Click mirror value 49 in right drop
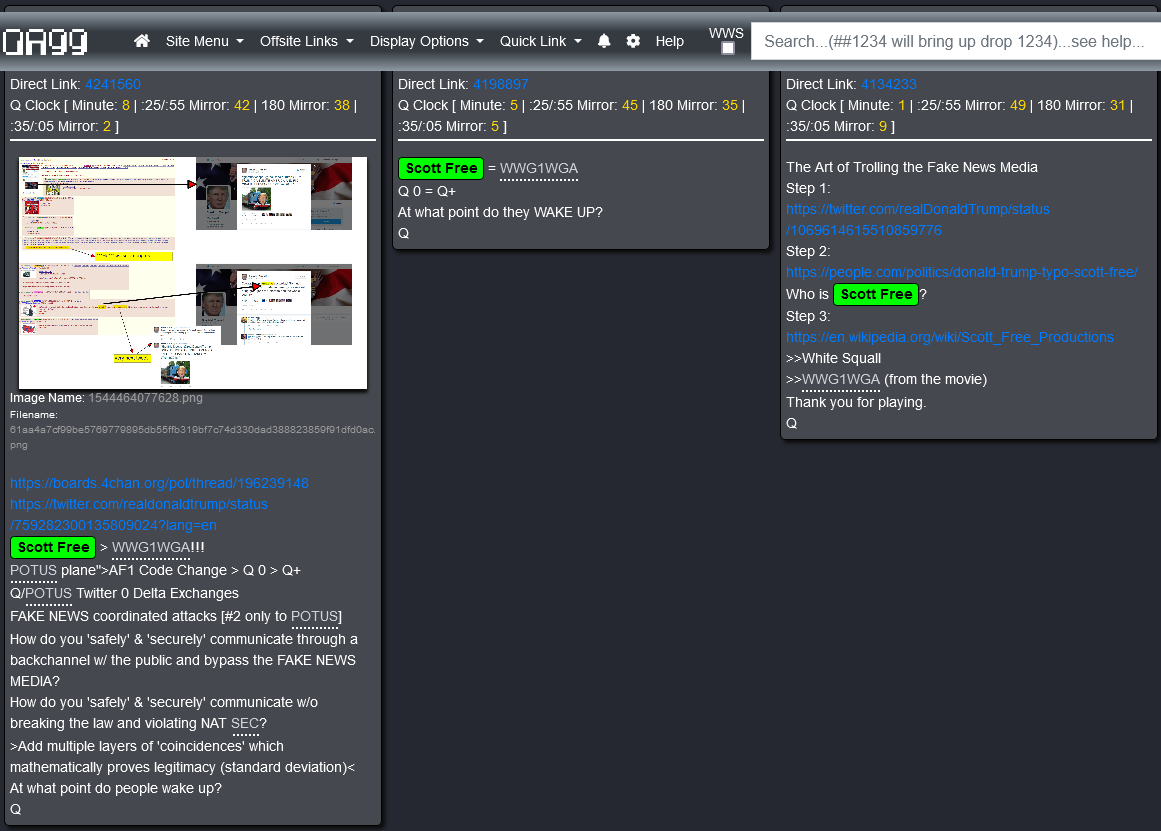Viewport: 1161px width, 831px height. pyautogui.click(x=1018, y=105)
